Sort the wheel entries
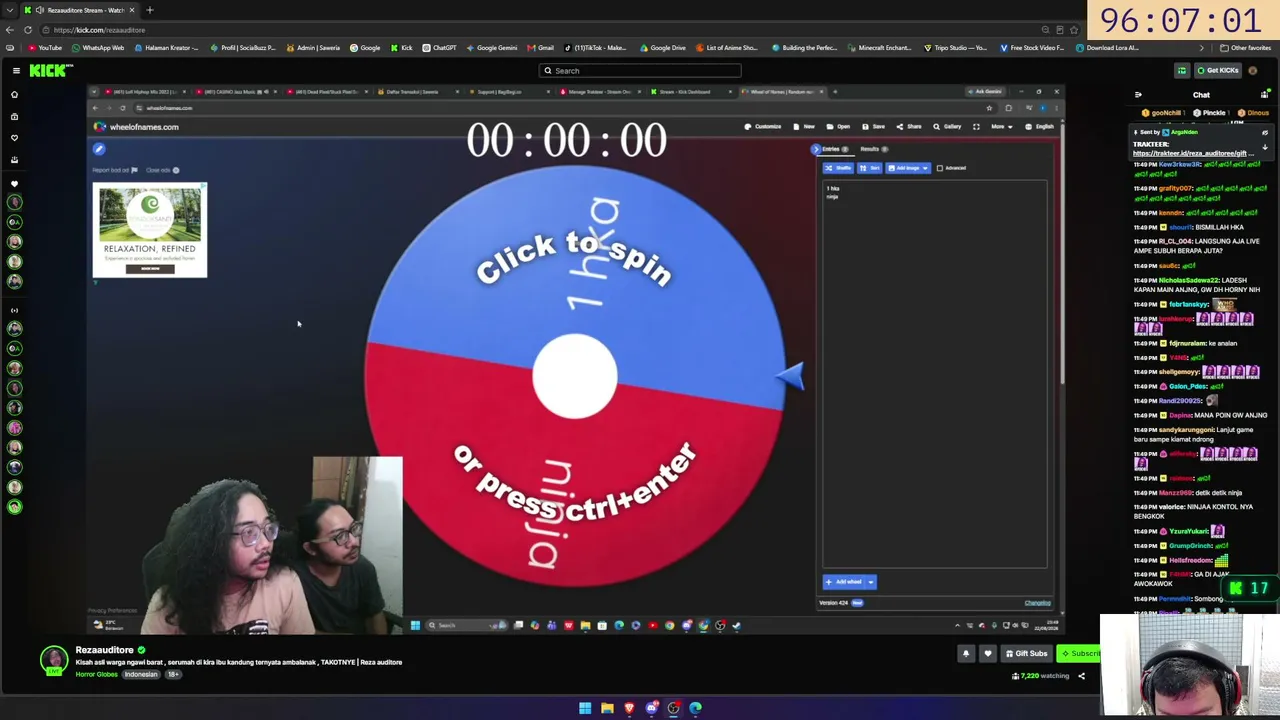 pos(870,168)
